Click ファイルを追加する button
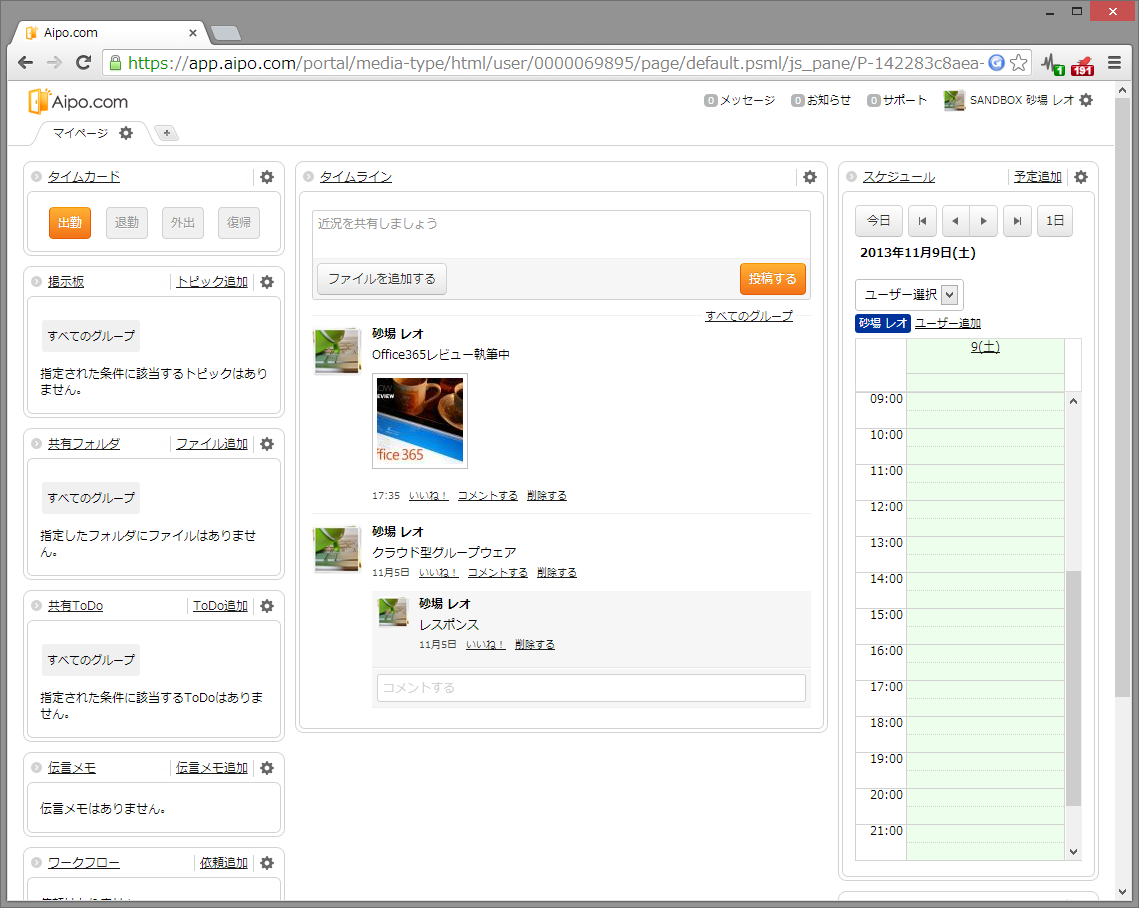The height and width of the screenshot is (908, 1139). click(381, 279)
